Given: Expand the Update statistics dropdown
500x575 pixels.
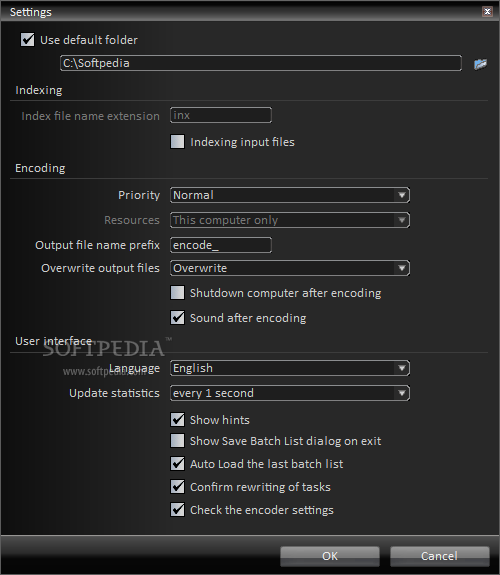Looking at the screenshot, I should (290, 393).
